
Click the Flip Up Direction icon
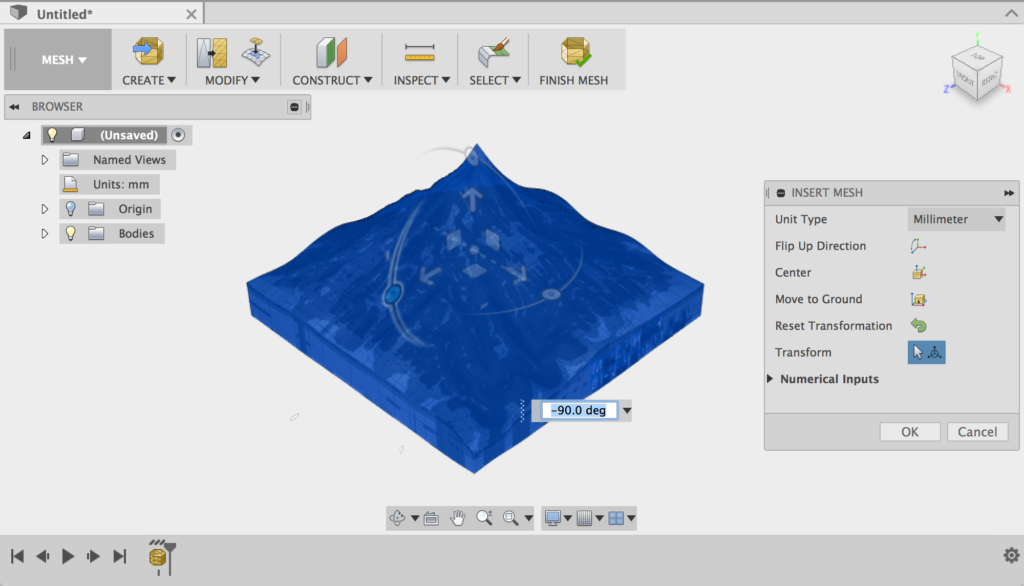pyautogui.click(x=919, y=246)
